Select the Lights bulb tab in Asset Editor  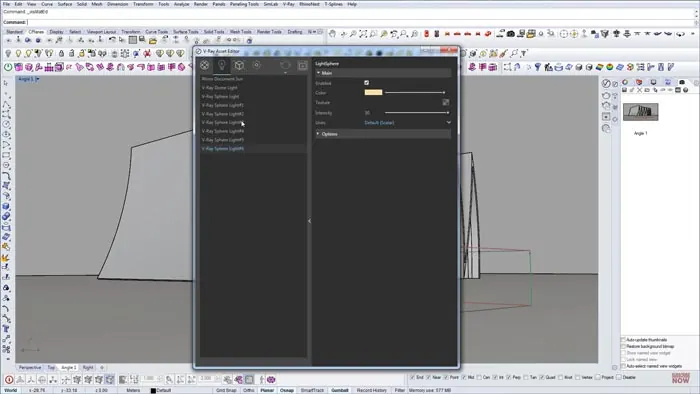click(x=221, y=66)
